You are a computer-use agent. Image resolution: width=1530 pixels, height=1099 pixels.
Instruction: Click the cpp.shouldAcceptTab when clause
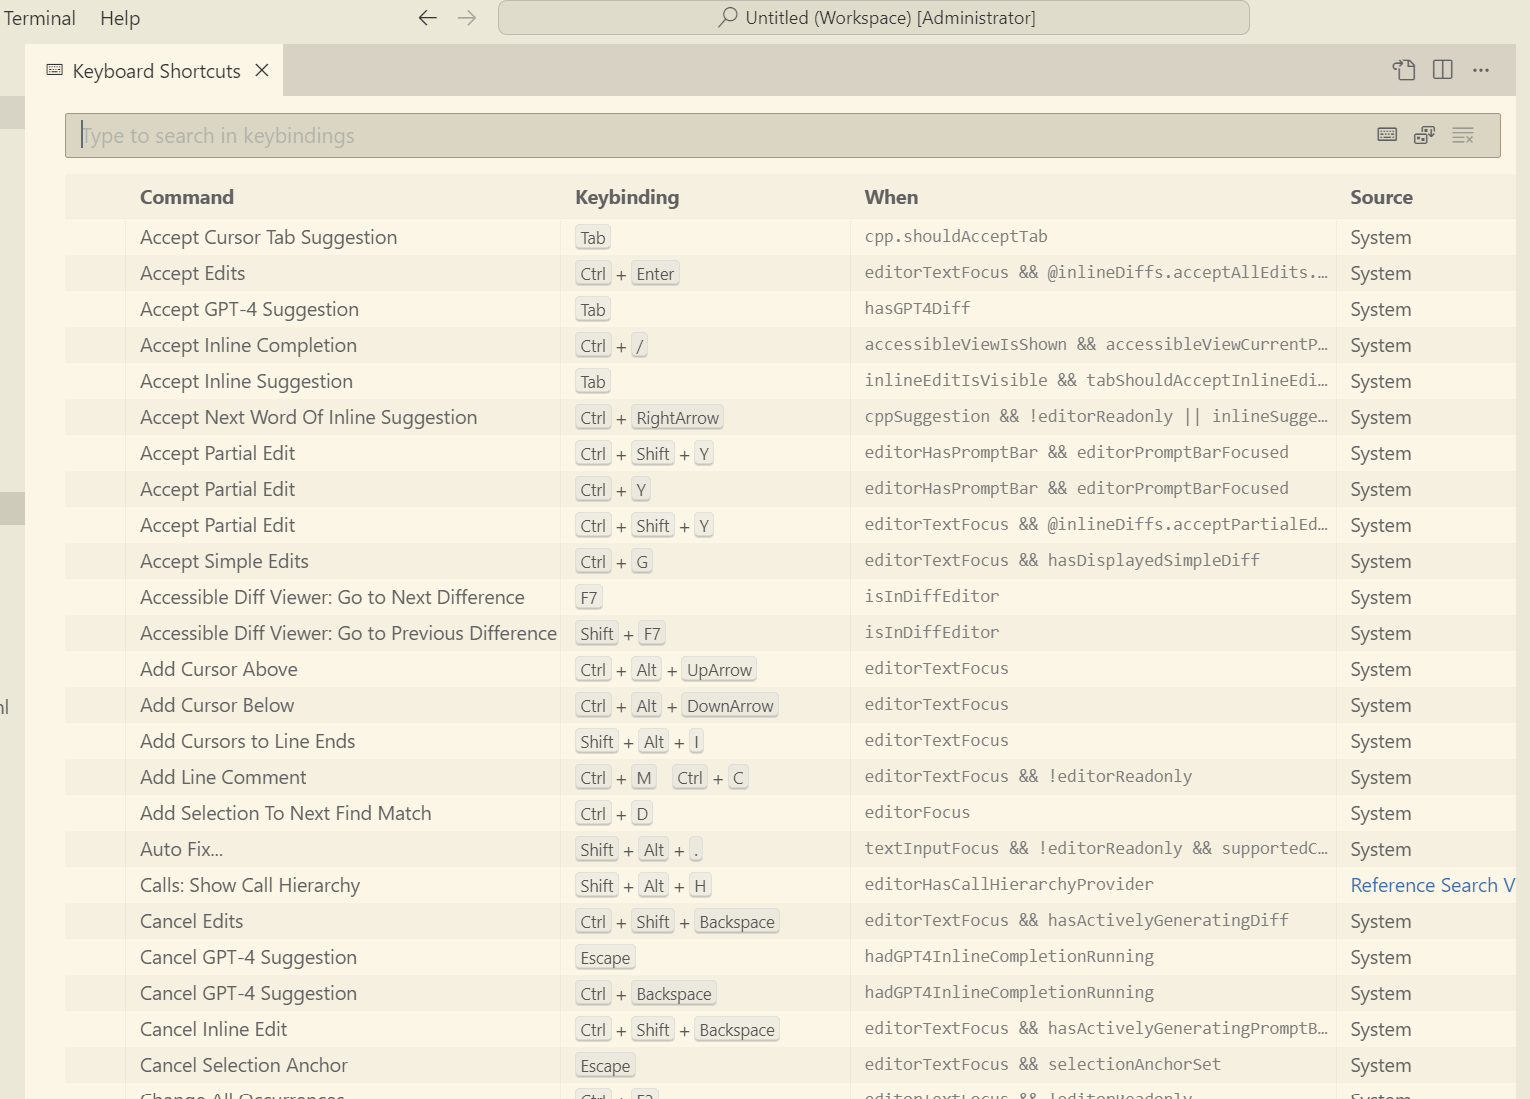coord(956,237)
